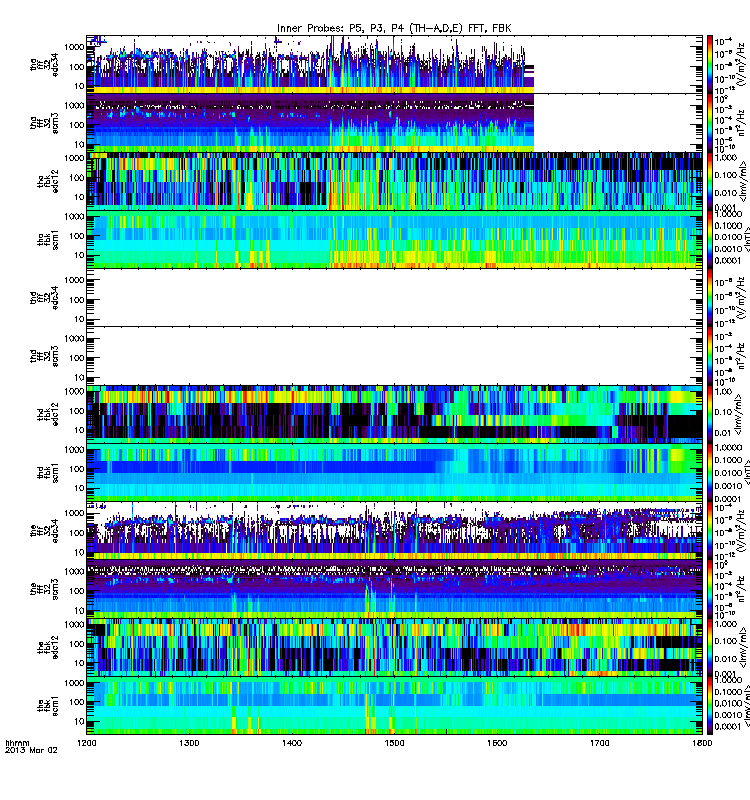Viewport: 750px width, 800px height.
Task: Click the color bar for the fbk scm1
Action: click(710, 706)
